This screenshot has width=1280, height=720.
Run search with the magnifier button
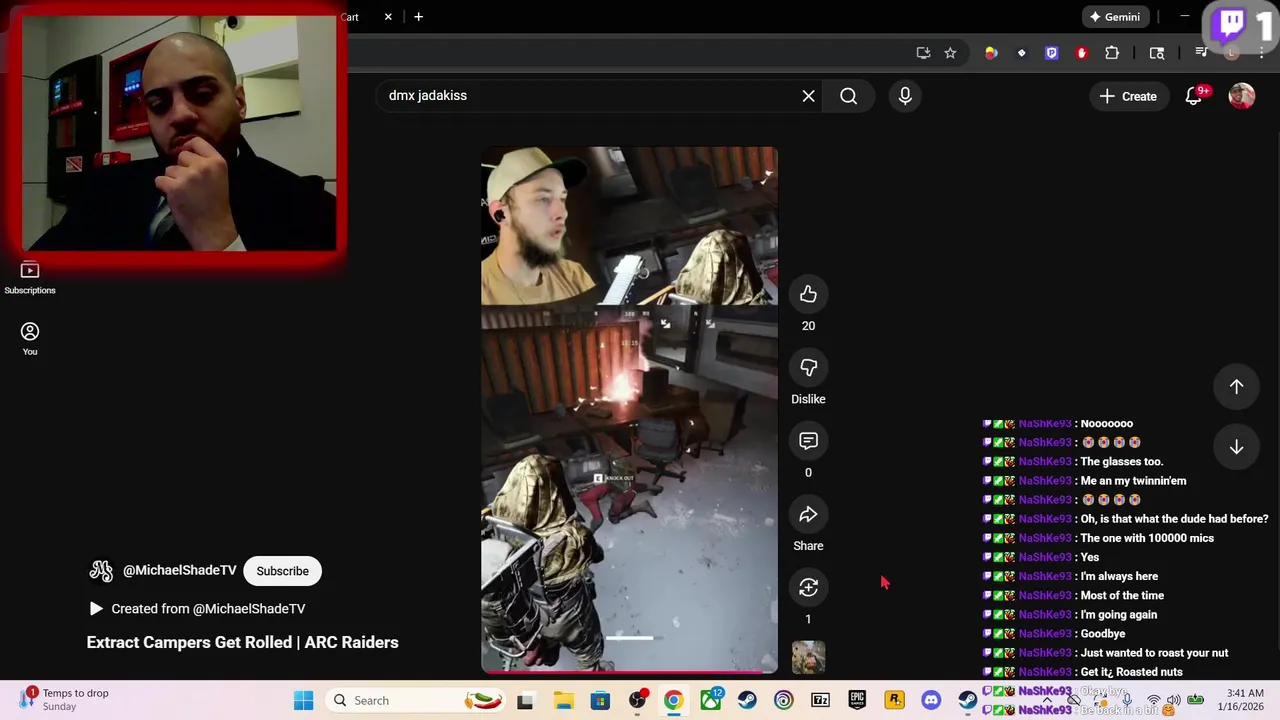point(848,96)
